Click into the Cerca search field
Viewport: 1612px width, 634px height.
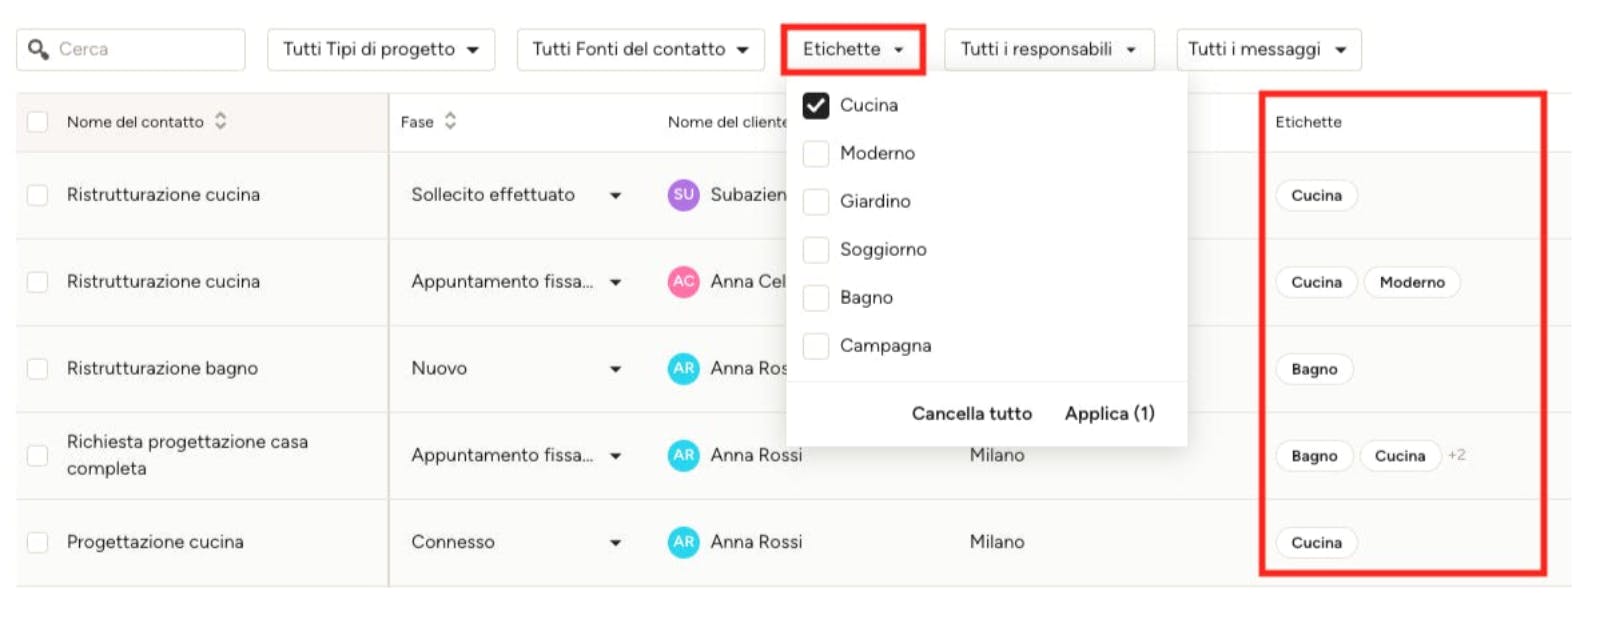pyautogui.click(x=131, y=49)
